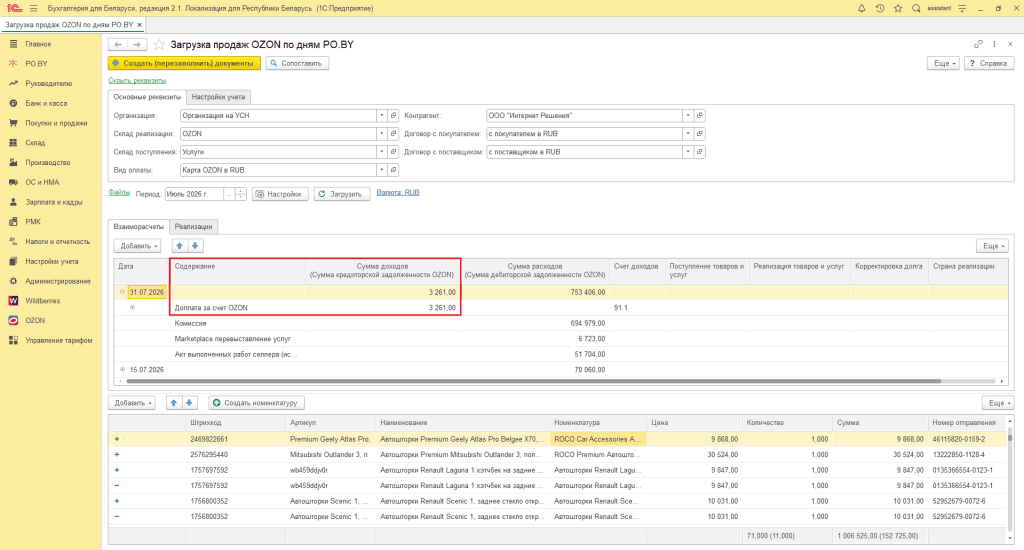Open notifications bell icon

(861, 8)
